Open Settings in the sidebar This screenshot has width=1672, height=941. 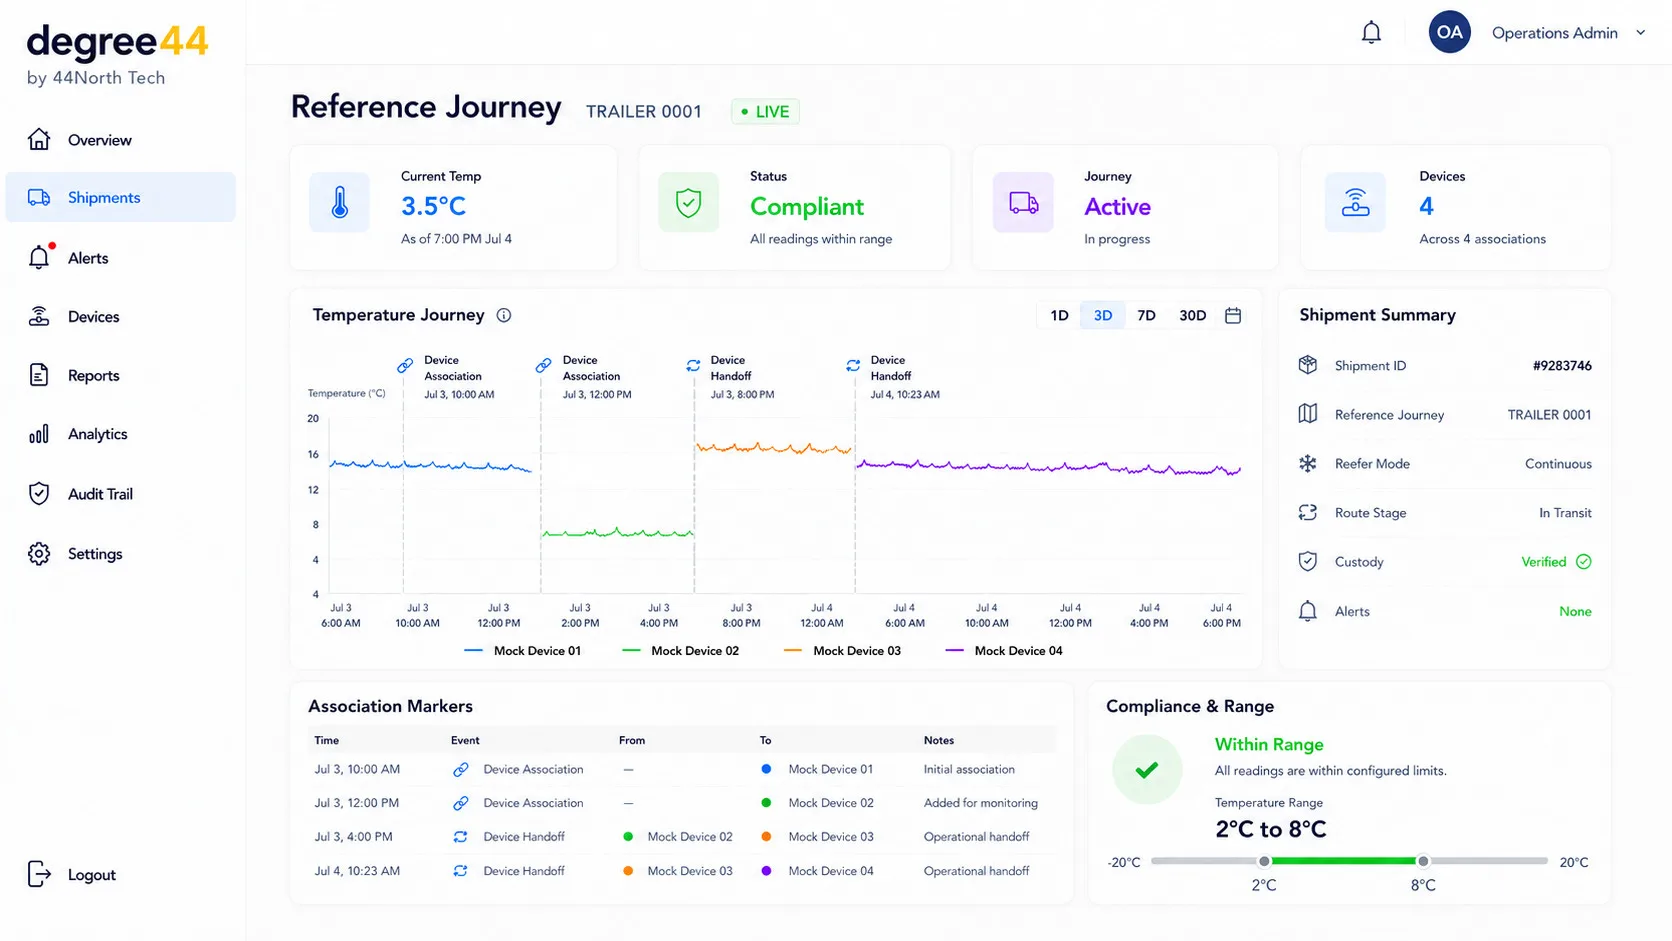coord(121,554)
